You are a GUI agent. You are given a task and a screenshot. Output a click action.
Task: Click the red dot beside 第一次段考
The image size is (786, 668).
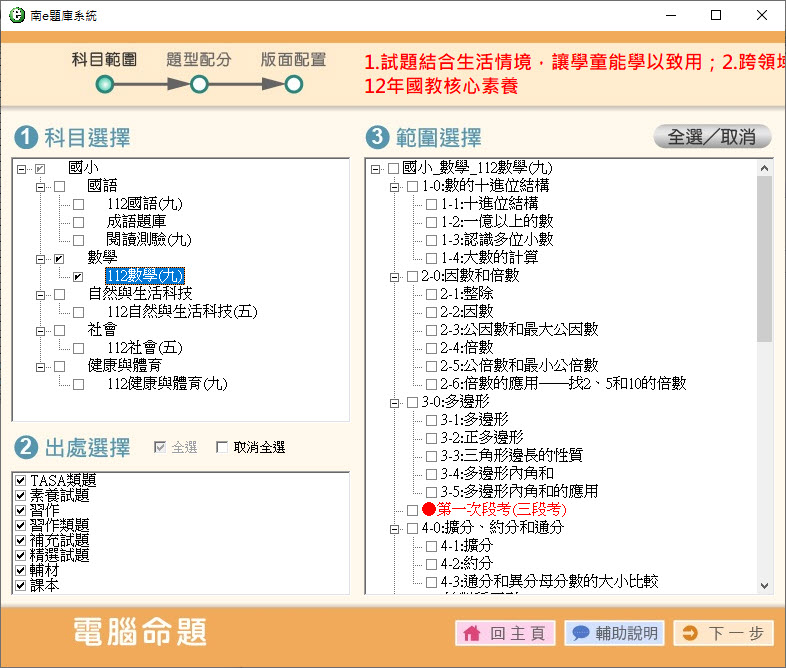pyautogui.click(x=429, y=510)
